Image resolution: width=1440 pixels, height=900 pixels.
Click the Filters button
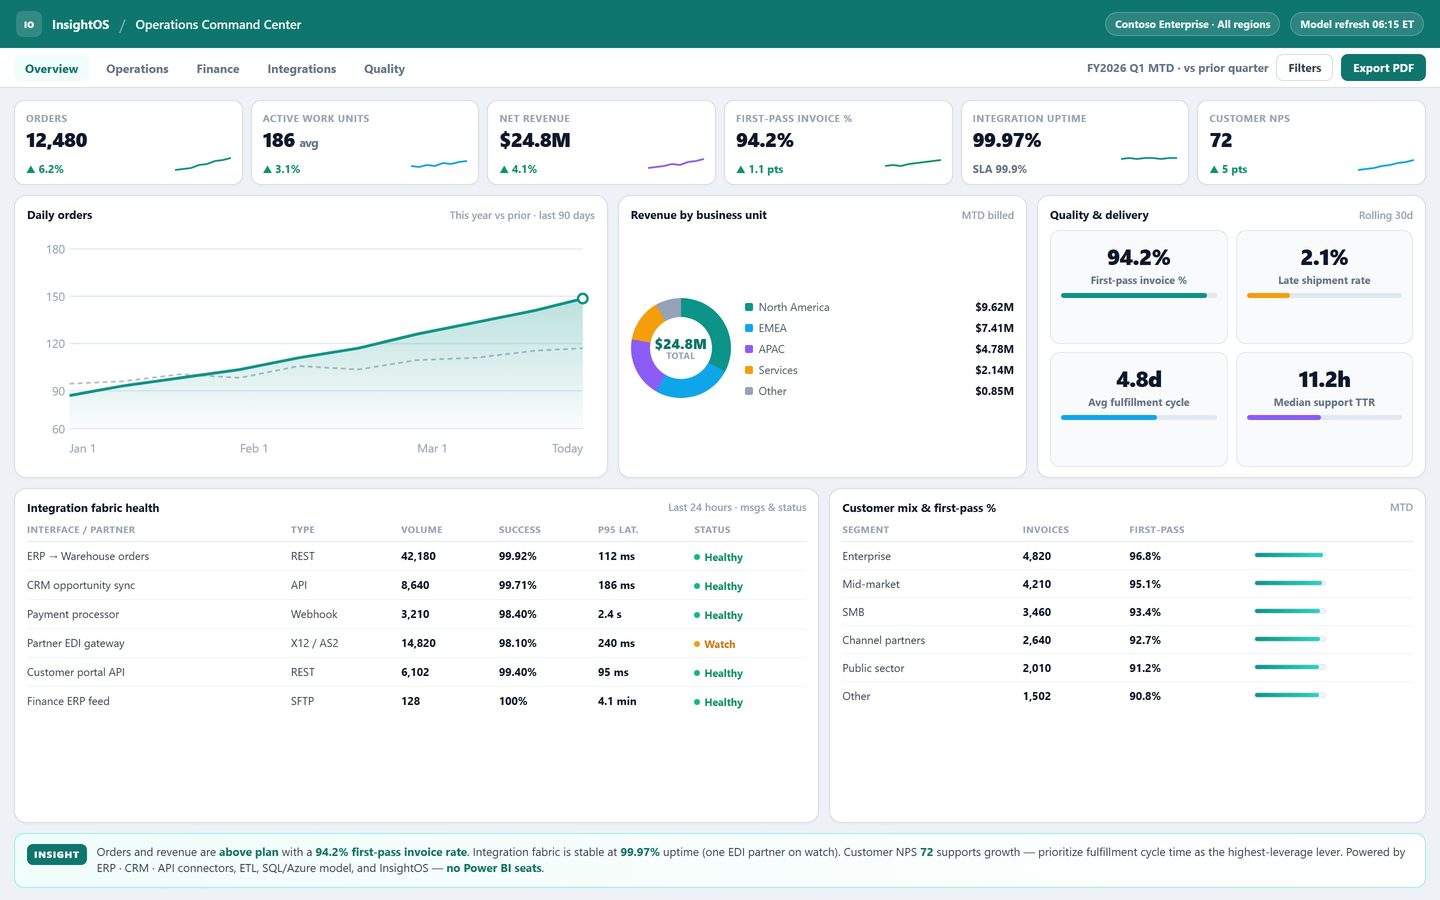tap(1304, 68)
